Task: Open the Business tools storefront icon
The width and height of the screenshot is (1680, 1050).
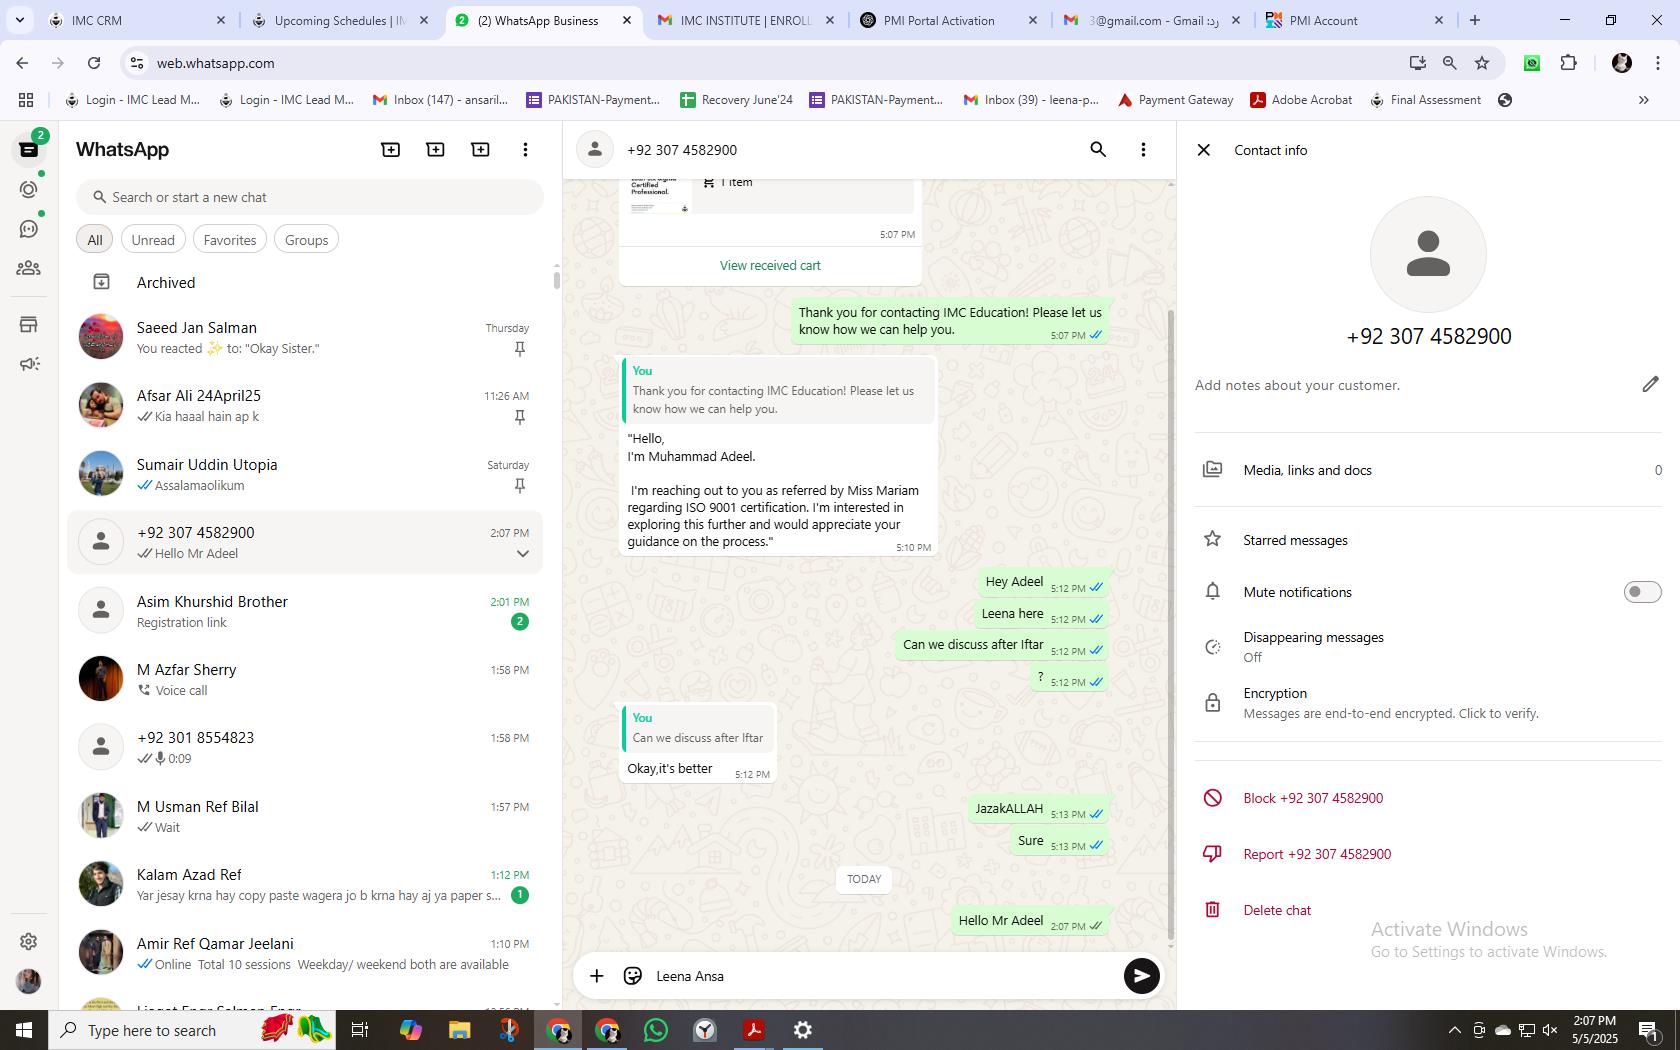Action: (29, 324)
